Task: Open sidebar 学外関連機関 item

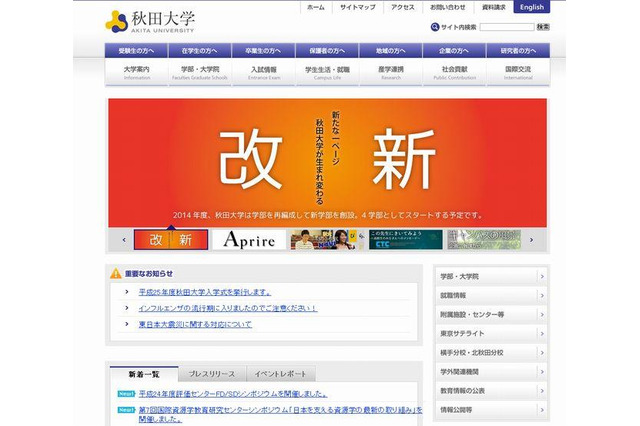Action: (x=491, y=372)
